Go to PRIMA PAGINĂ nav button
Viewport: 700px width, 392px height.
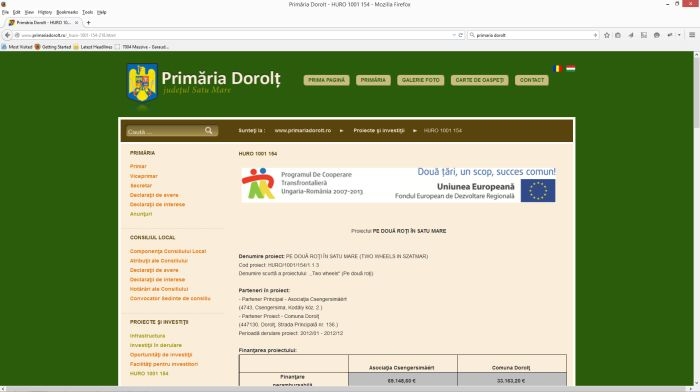click(x=326, y=80)
